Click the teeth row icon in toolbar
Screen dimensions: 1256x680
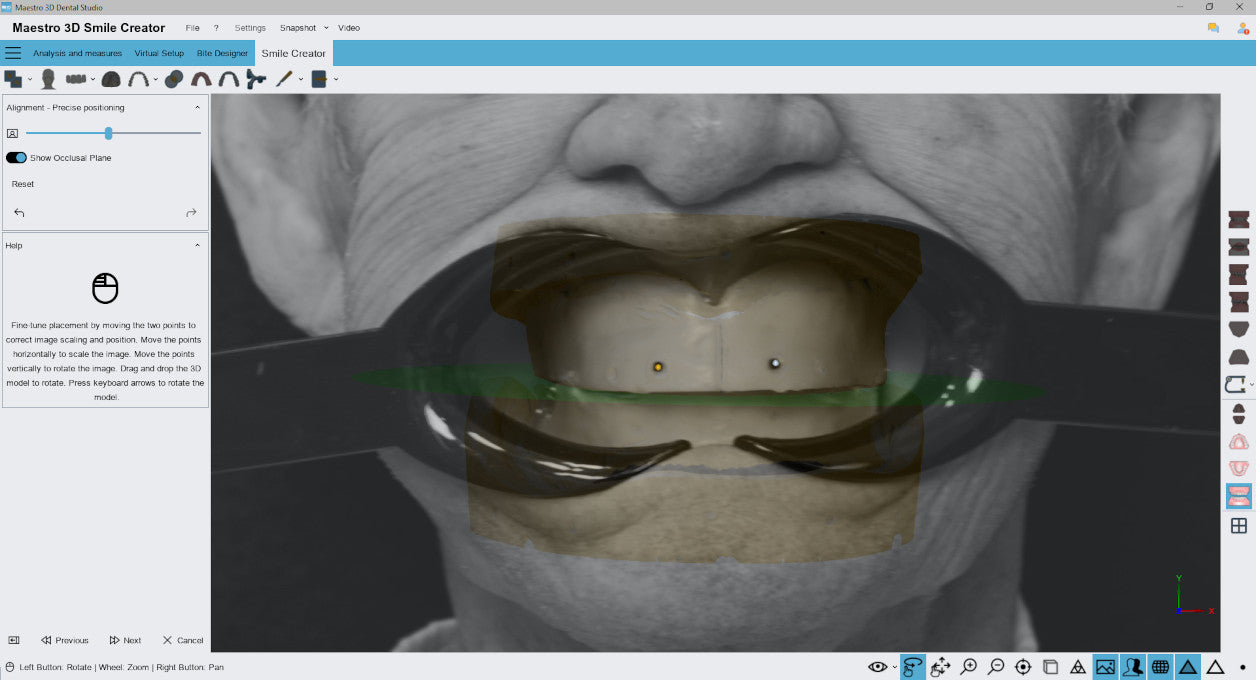pyautogui.click(x=76, y=79)
